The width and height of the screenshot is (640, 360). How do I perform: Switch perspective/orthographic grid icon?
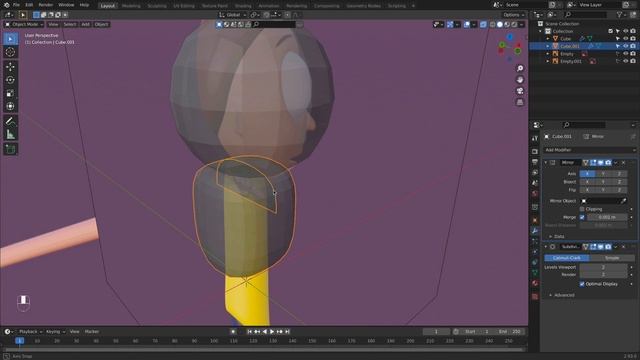point(520,102)
